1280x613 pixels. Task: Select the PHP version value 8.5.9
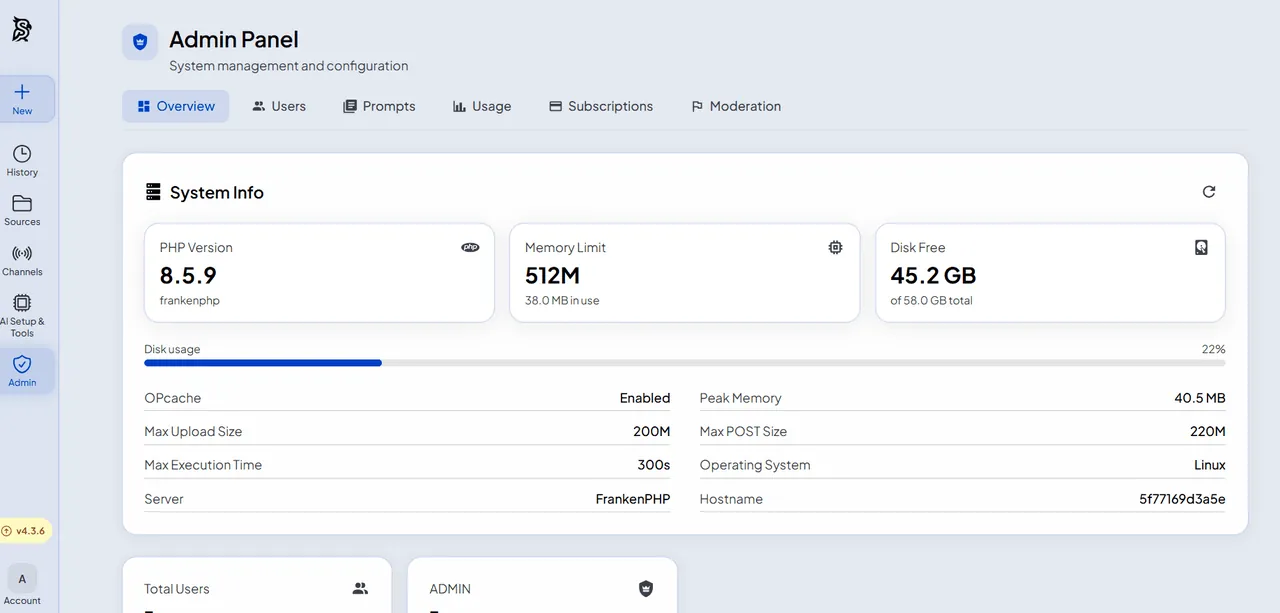click(188, 275)
